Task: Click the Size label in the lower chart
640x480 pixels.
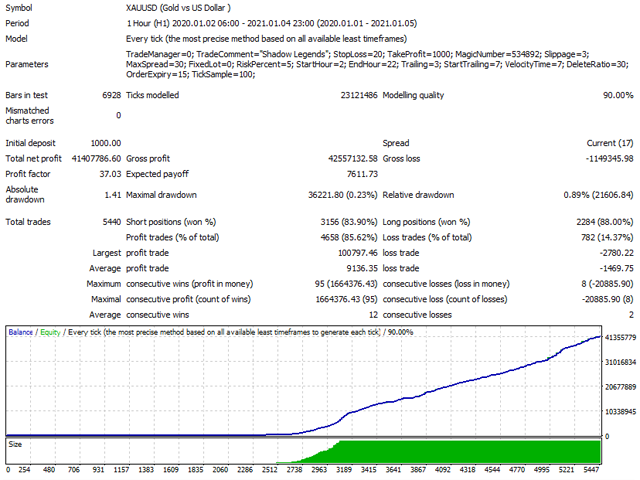Action: 15,444
